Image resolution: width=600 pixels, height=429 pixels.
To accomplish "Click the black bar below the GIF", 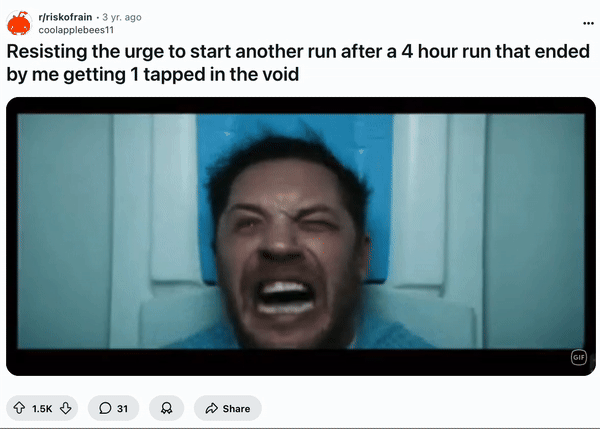I will [301, 362].
